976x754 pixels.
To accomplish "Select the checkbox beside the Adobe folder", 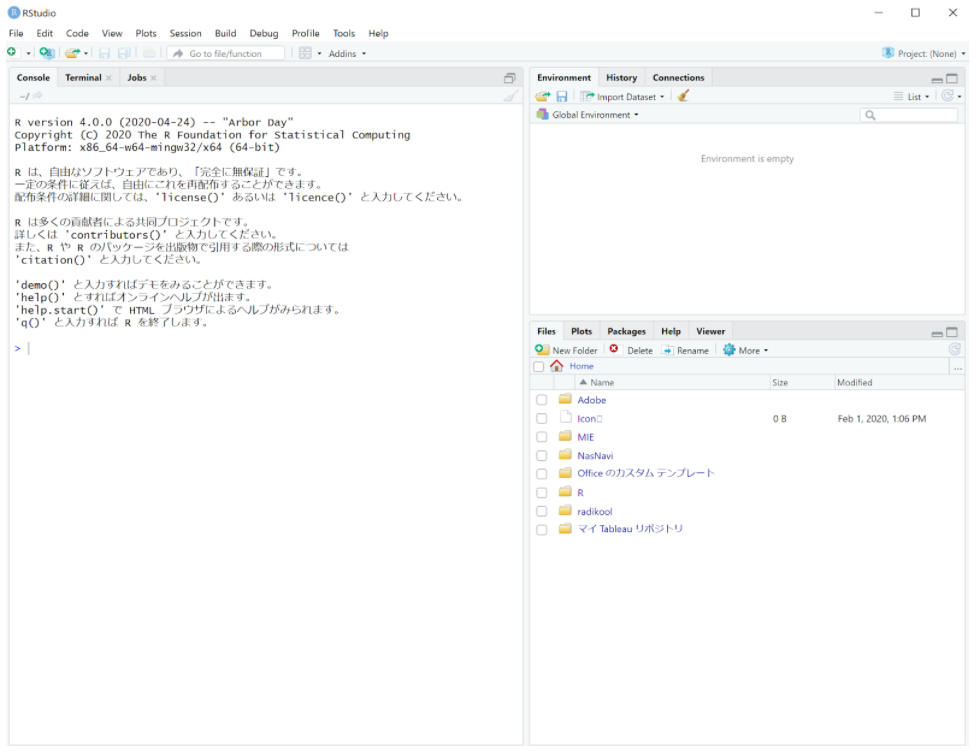I will 542,400.
